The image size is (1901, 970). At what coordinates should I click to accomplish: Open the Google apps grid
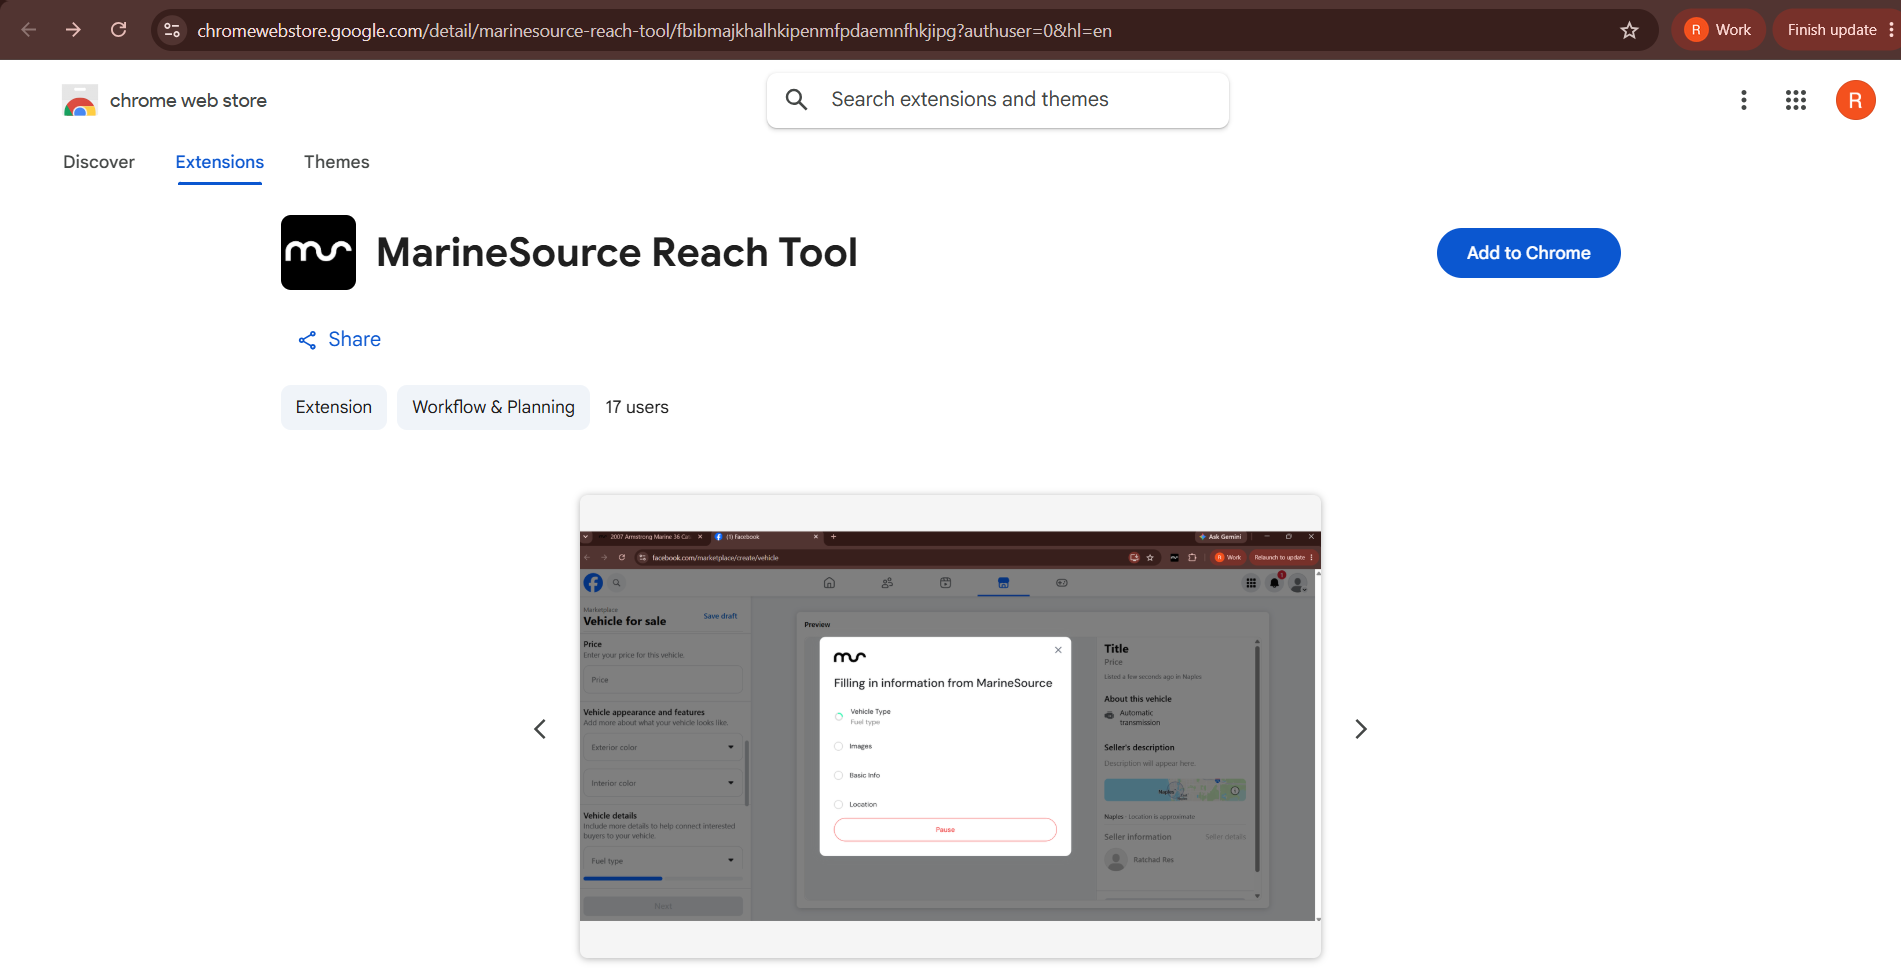[1795, 100]
